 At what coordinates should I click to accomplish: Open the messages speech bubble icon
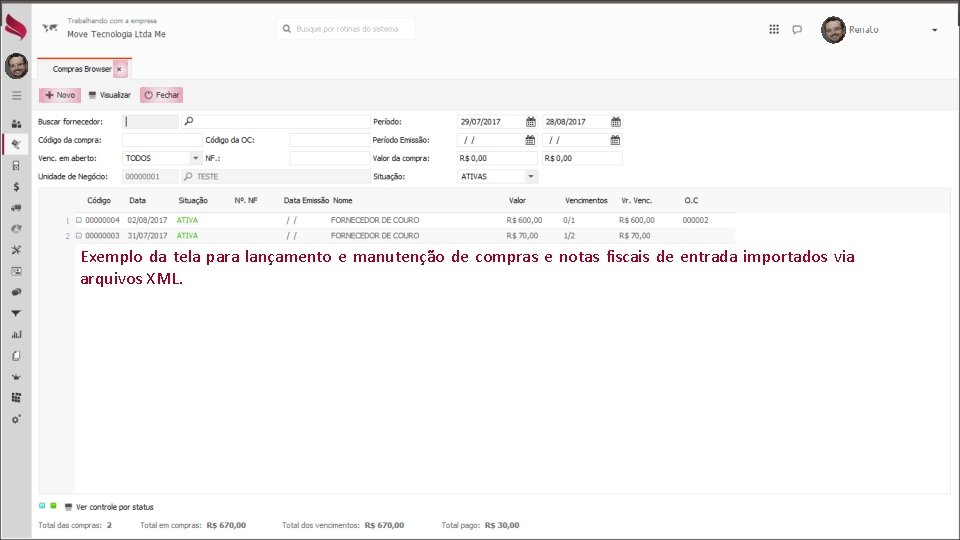point(797,29)
